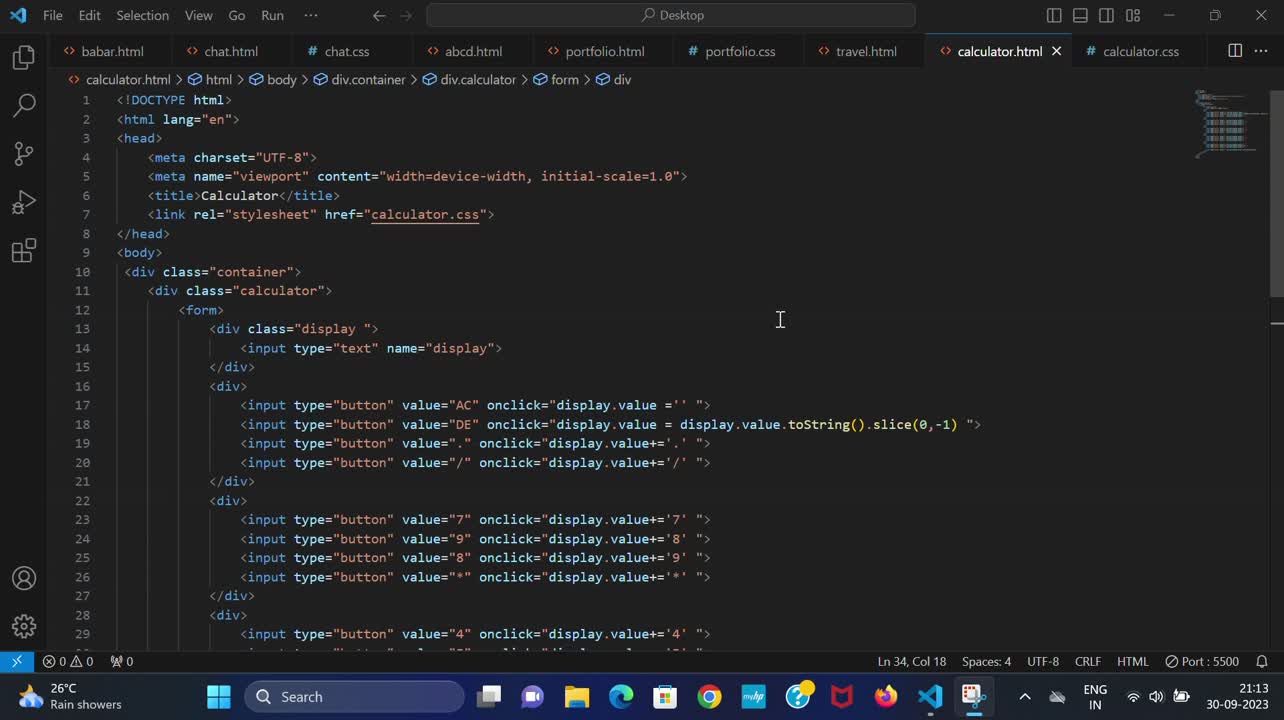Toggle the secondary side bar layout button
This screenshot has height=720, width=1284.
coord(1106,15)
